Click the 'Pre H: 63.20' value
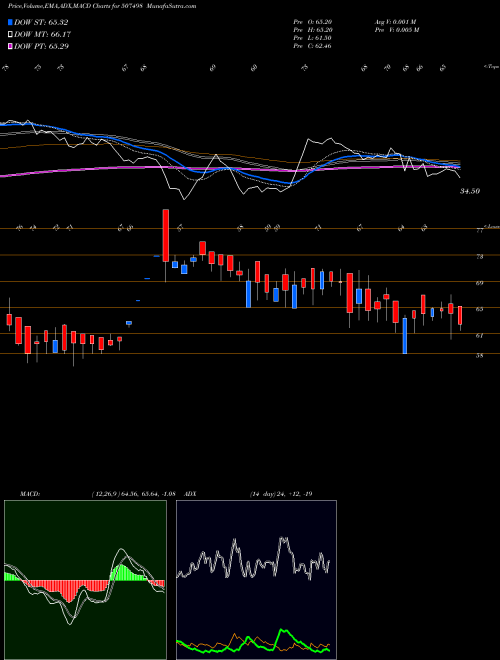500x660 pixels. (312, 30)
